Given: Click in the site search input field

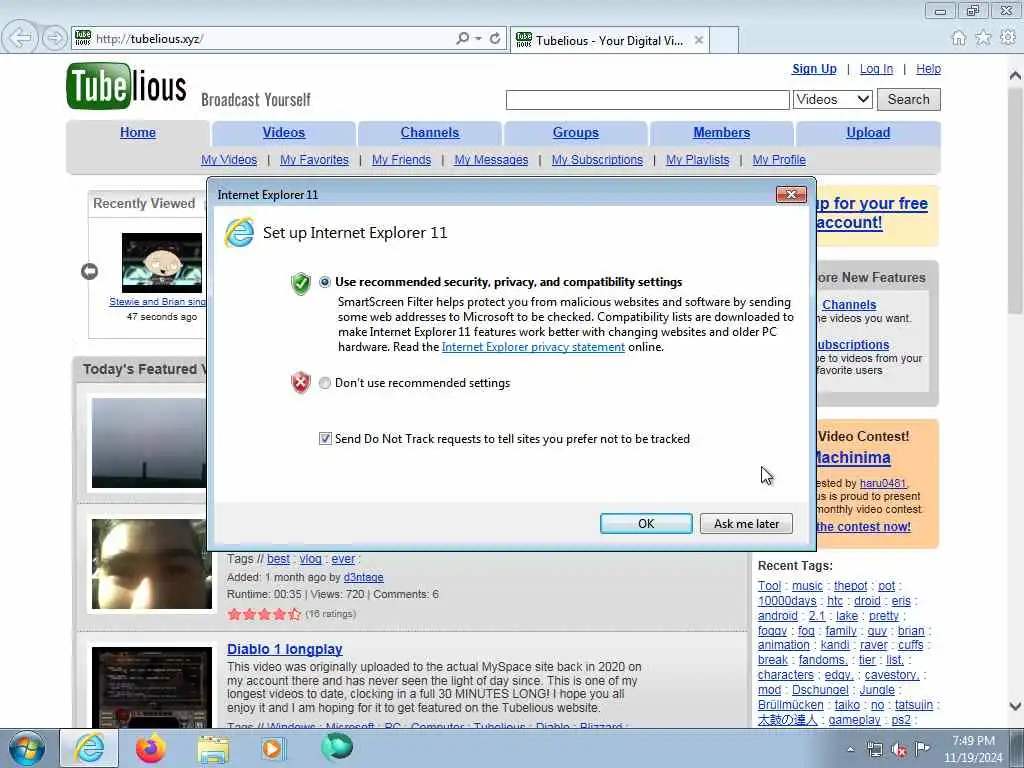Looking at the screenshot, I should 647,100.
